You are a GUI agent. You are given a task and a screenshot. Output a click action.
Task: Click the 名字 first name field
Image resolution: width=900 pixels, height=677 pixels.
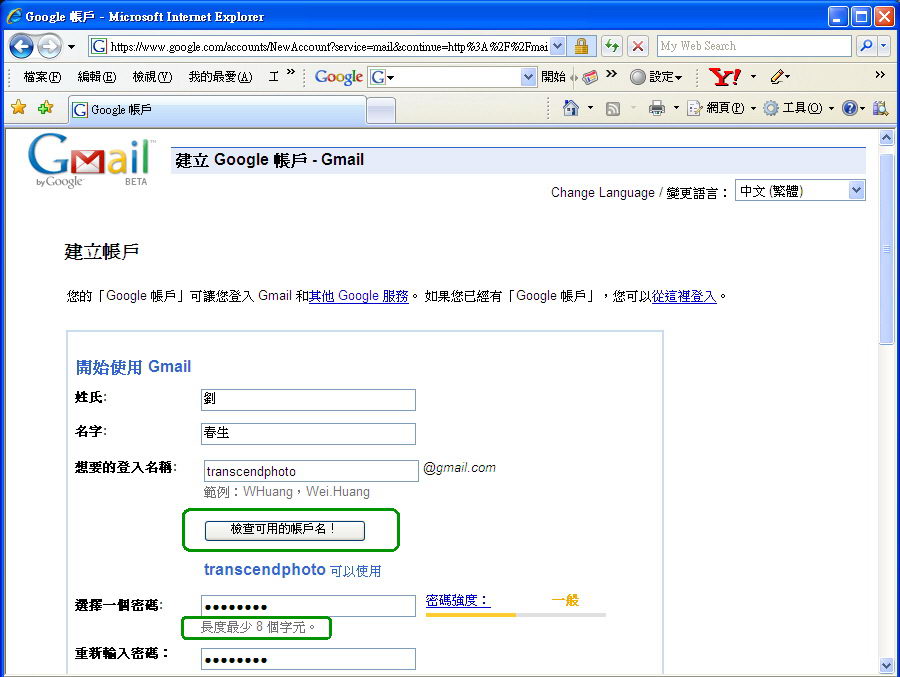308,434
